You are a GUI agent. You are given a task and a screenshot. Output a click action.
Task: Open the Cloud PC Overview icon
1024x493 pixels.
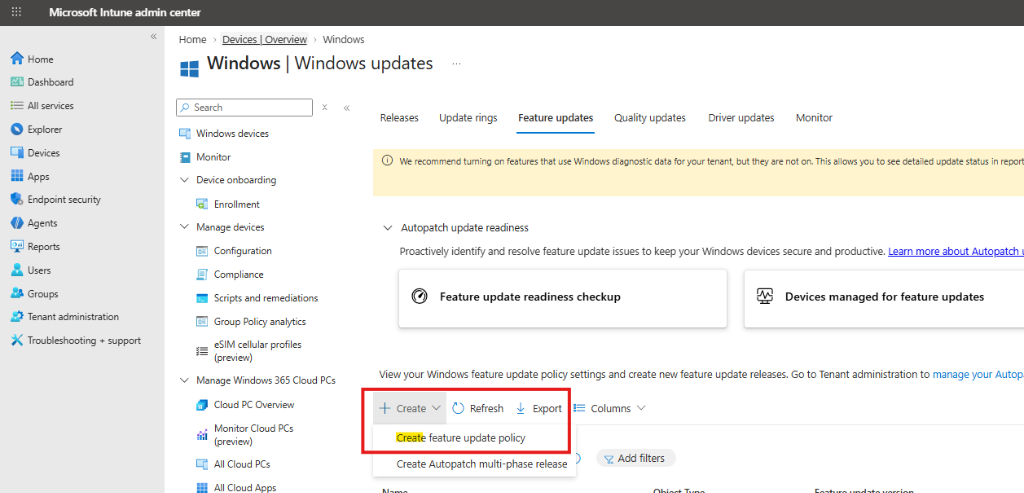202,405
